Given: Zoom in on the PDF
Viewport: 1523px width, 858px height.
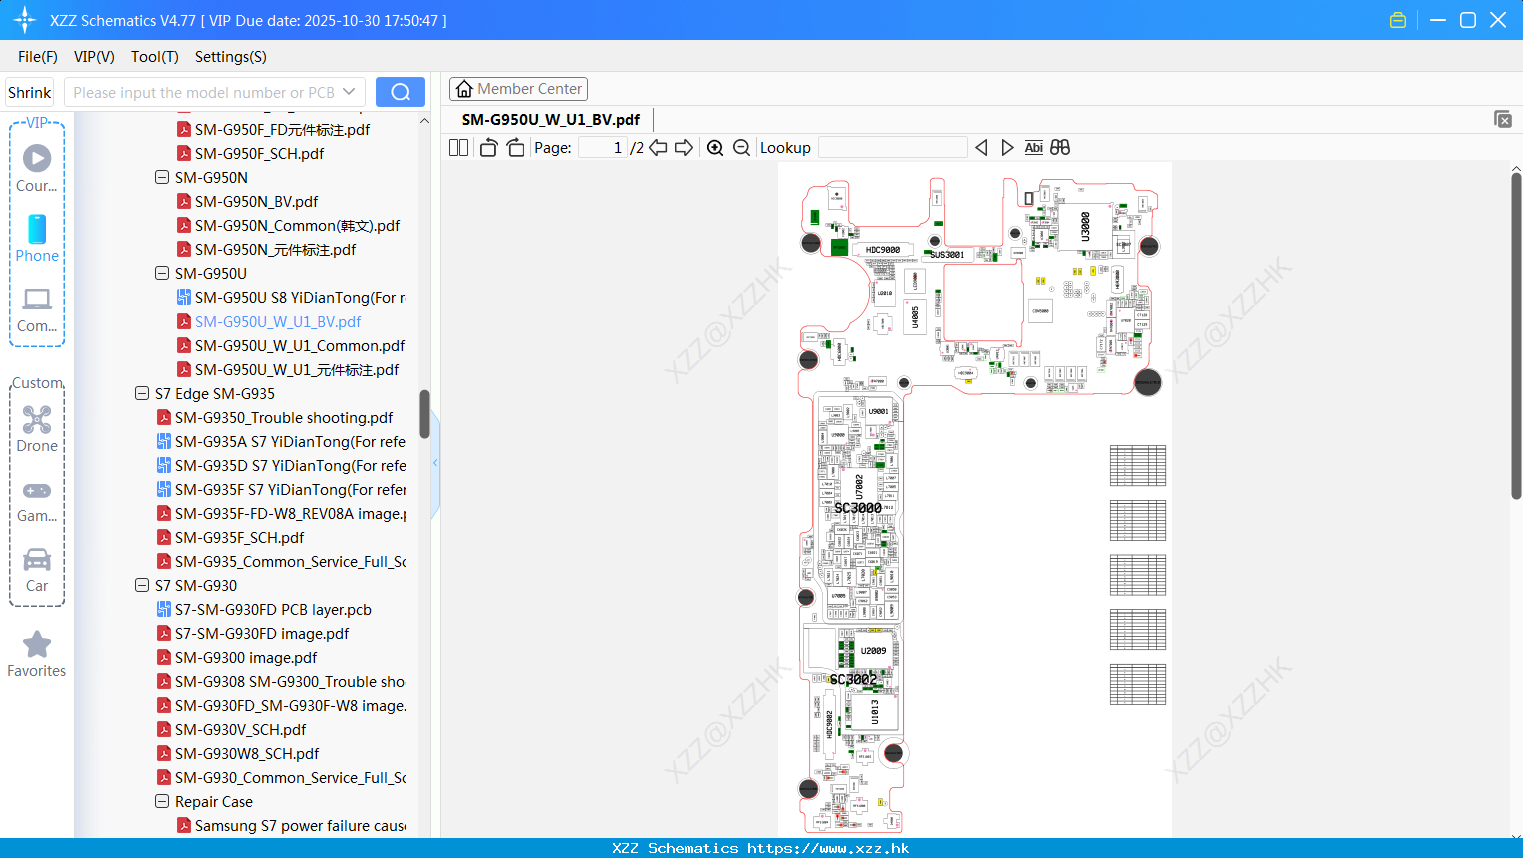Looking at the screenshot, I should 715,147.
